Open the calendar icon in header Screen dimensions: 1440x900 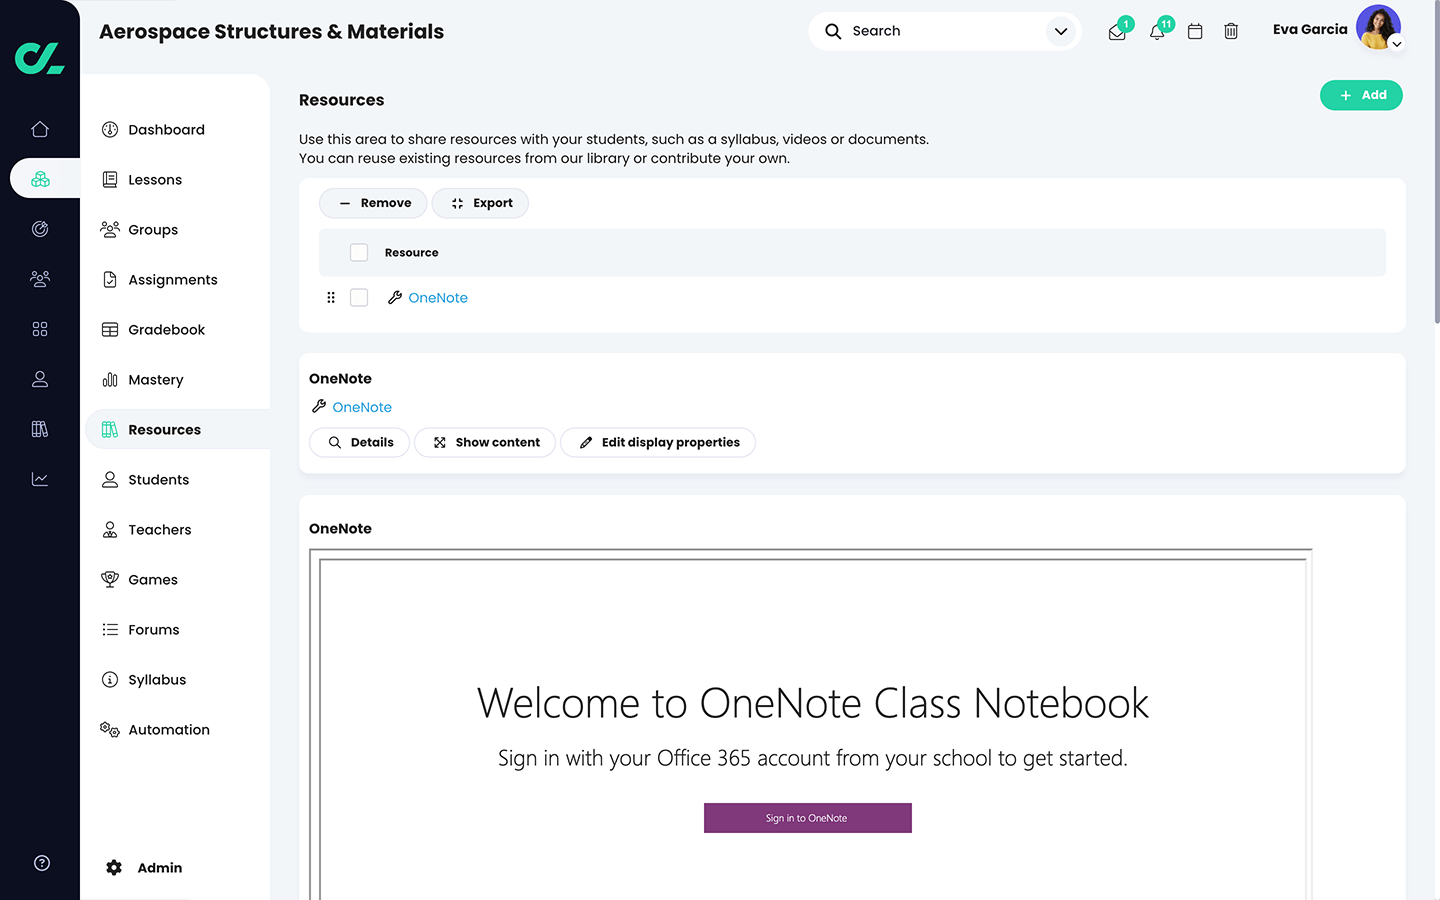click(x=1194, y=32)
